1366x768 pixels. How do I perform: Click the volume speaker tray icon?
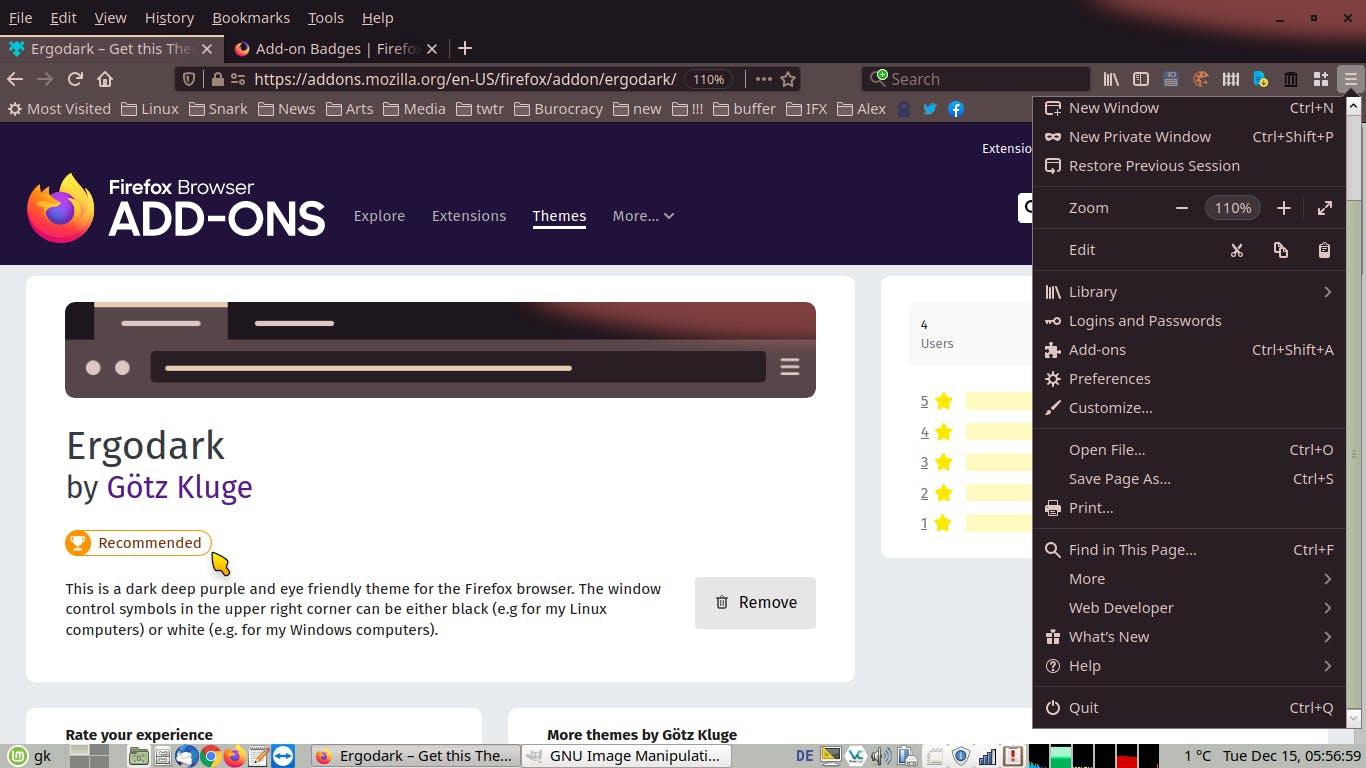[x=881, y=756]
